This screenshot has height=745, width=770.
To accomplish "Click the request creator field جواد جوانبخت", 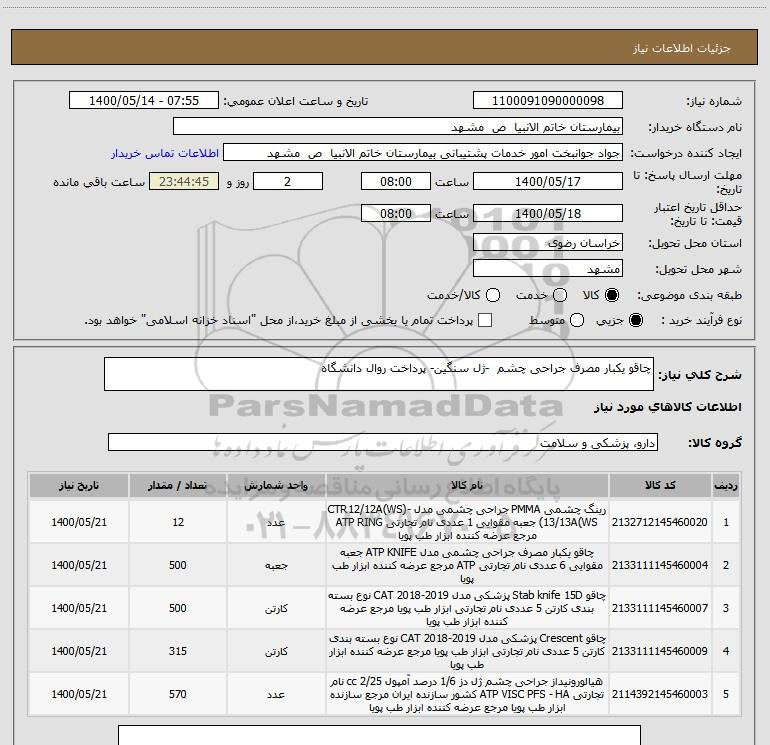I will point(423,153).
